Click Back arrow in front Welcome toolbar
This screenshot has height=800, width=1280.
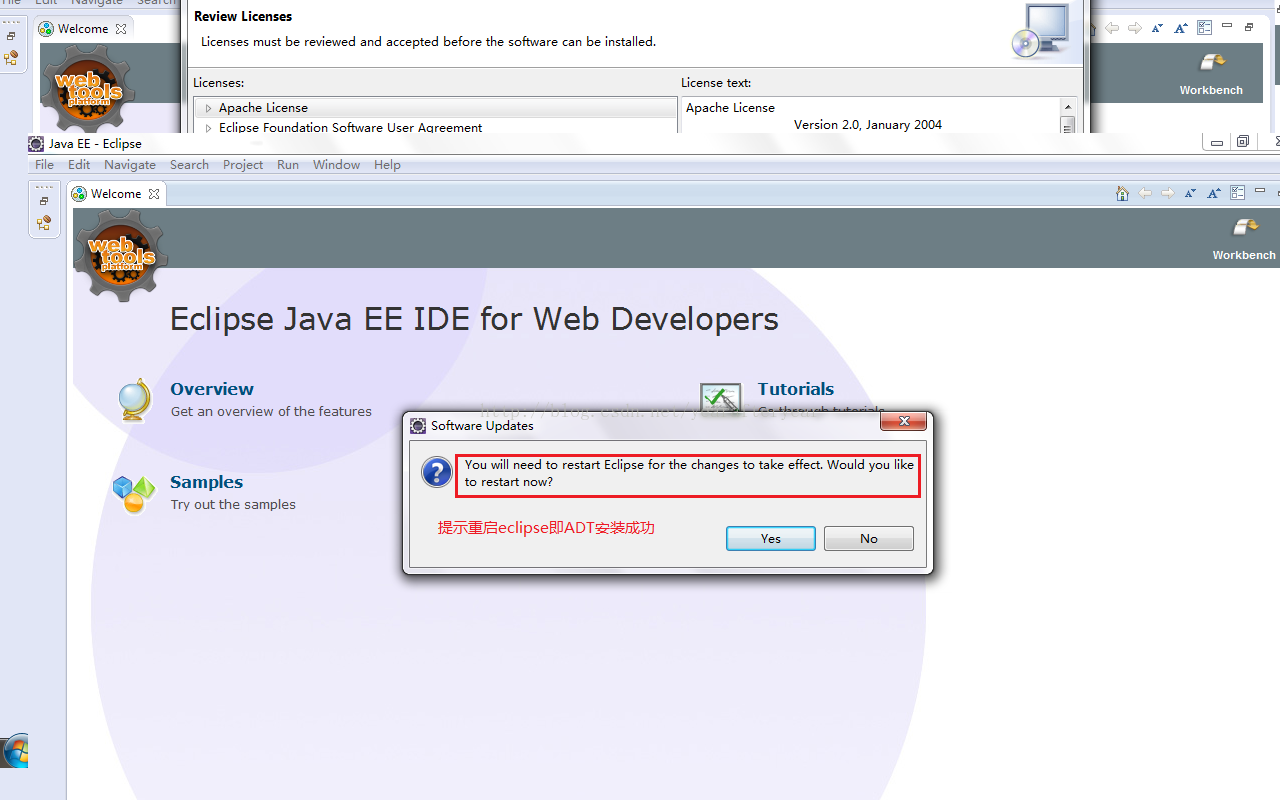(1145, 193)
